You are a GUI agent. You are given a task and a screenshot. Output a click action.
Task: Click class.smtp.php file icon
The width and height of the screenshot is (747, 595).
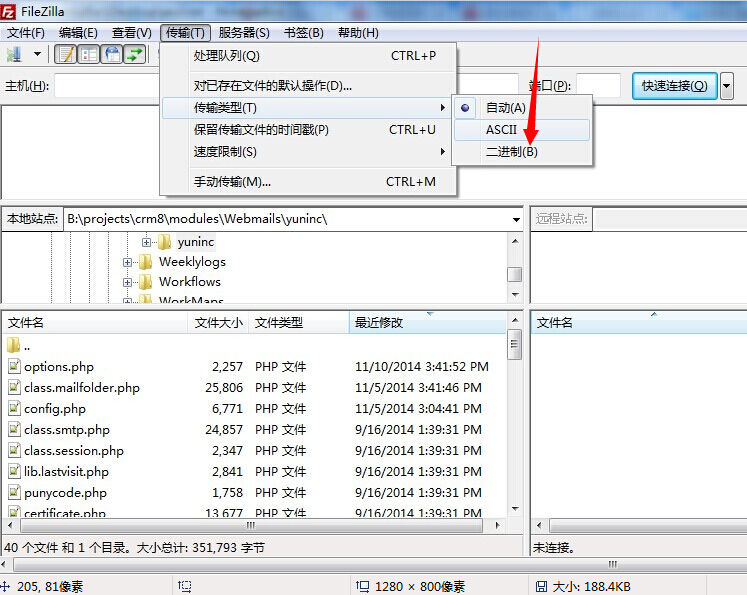coord(15,429)
